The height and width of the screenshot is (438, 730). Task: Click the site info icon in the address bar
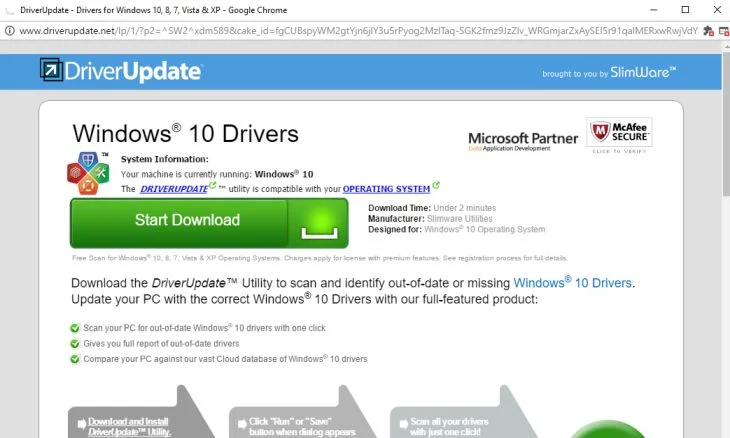click(x=9, y=31)
